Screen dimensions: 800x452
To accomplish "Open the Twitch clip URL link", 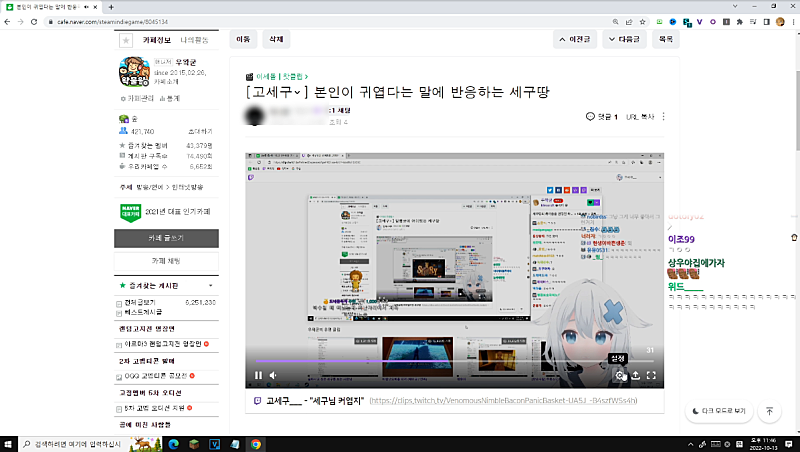I will point(502,400).
